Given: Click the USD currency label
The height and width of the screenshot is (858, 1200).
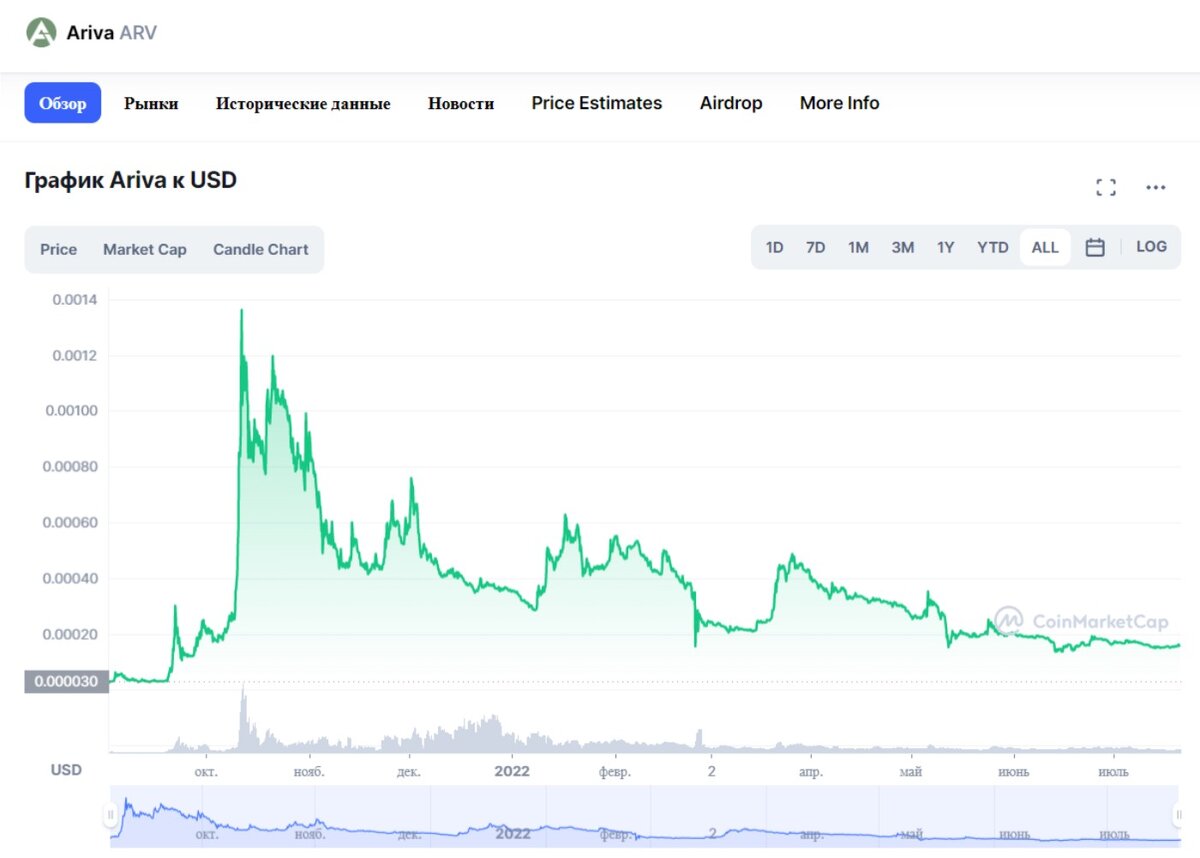Looking at the screenshot, I should point(67,770).
